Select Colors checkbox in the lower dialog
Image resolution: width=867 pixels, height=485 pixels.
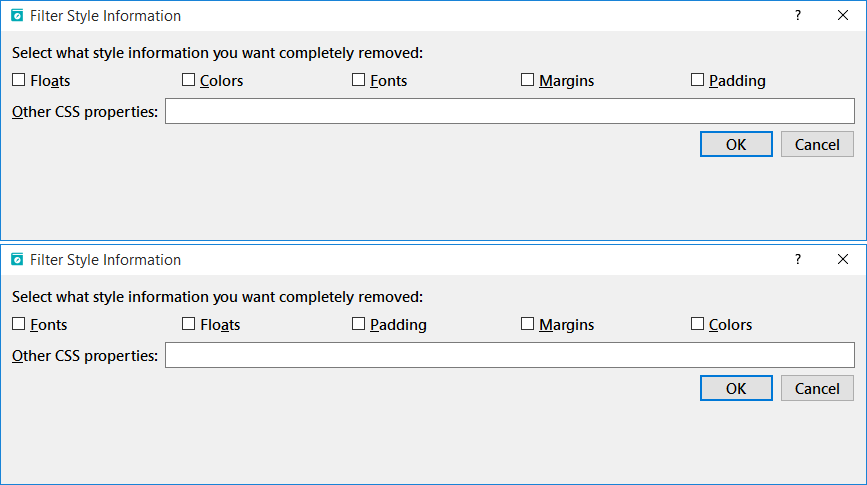coord(698,324)
